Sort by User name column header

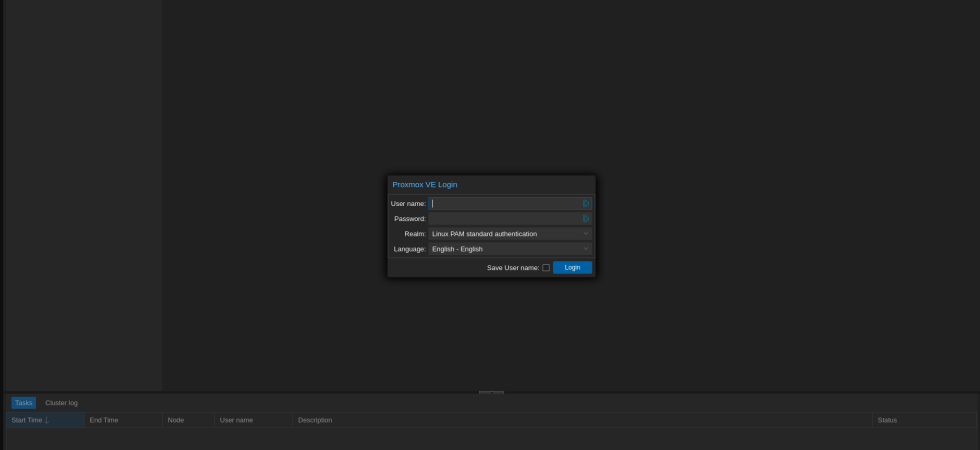click(x=253, y=420)
